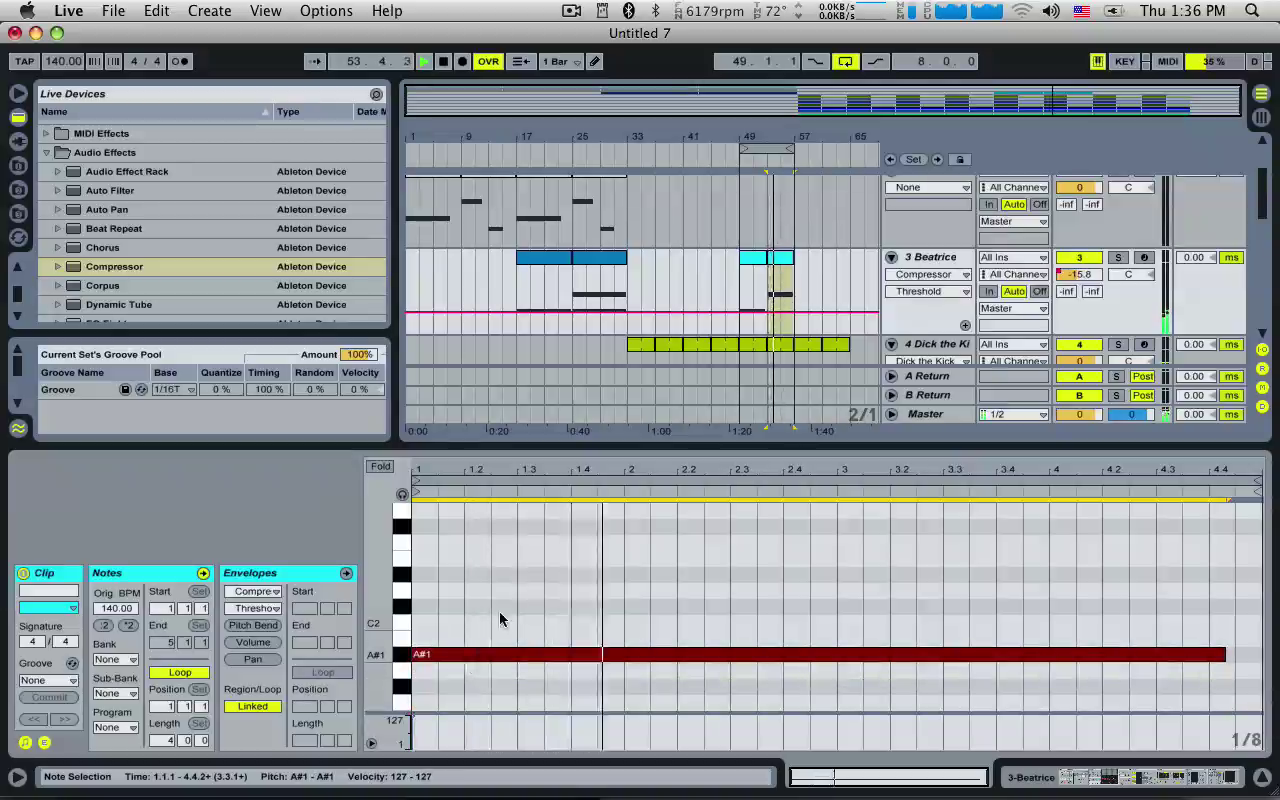Open the clip color dropdown

[49, 608]
